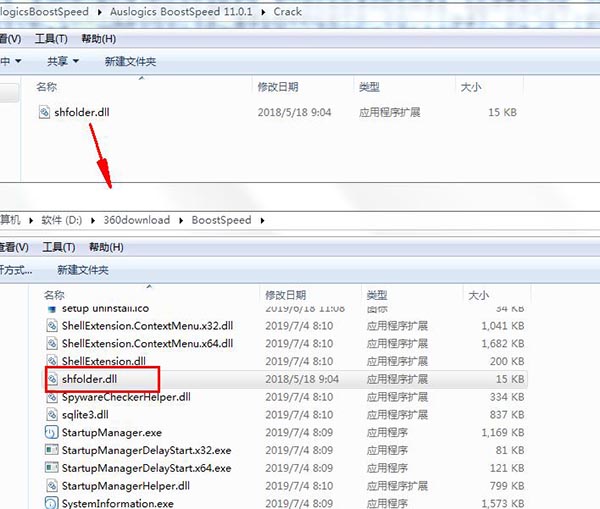This screenshot has width=600, height=509.
Task: Open 帮助(H) menu in Crack window
Action: [99, 39]
